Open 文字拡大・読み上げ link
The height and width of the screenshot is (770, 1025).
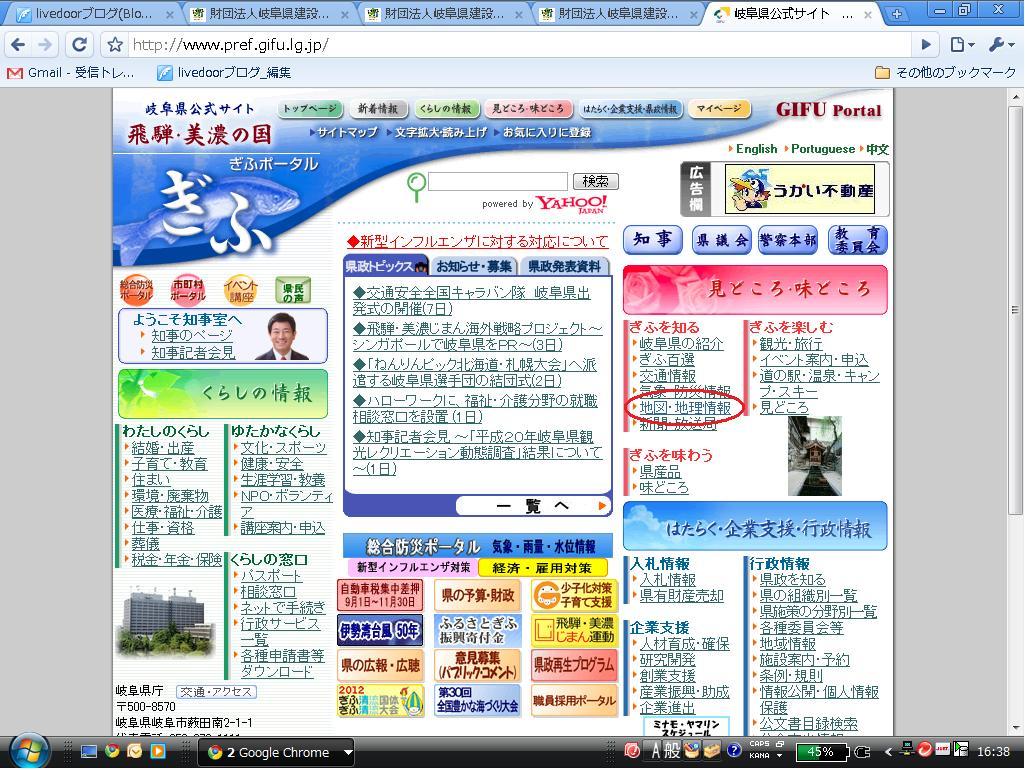[441, 132]
